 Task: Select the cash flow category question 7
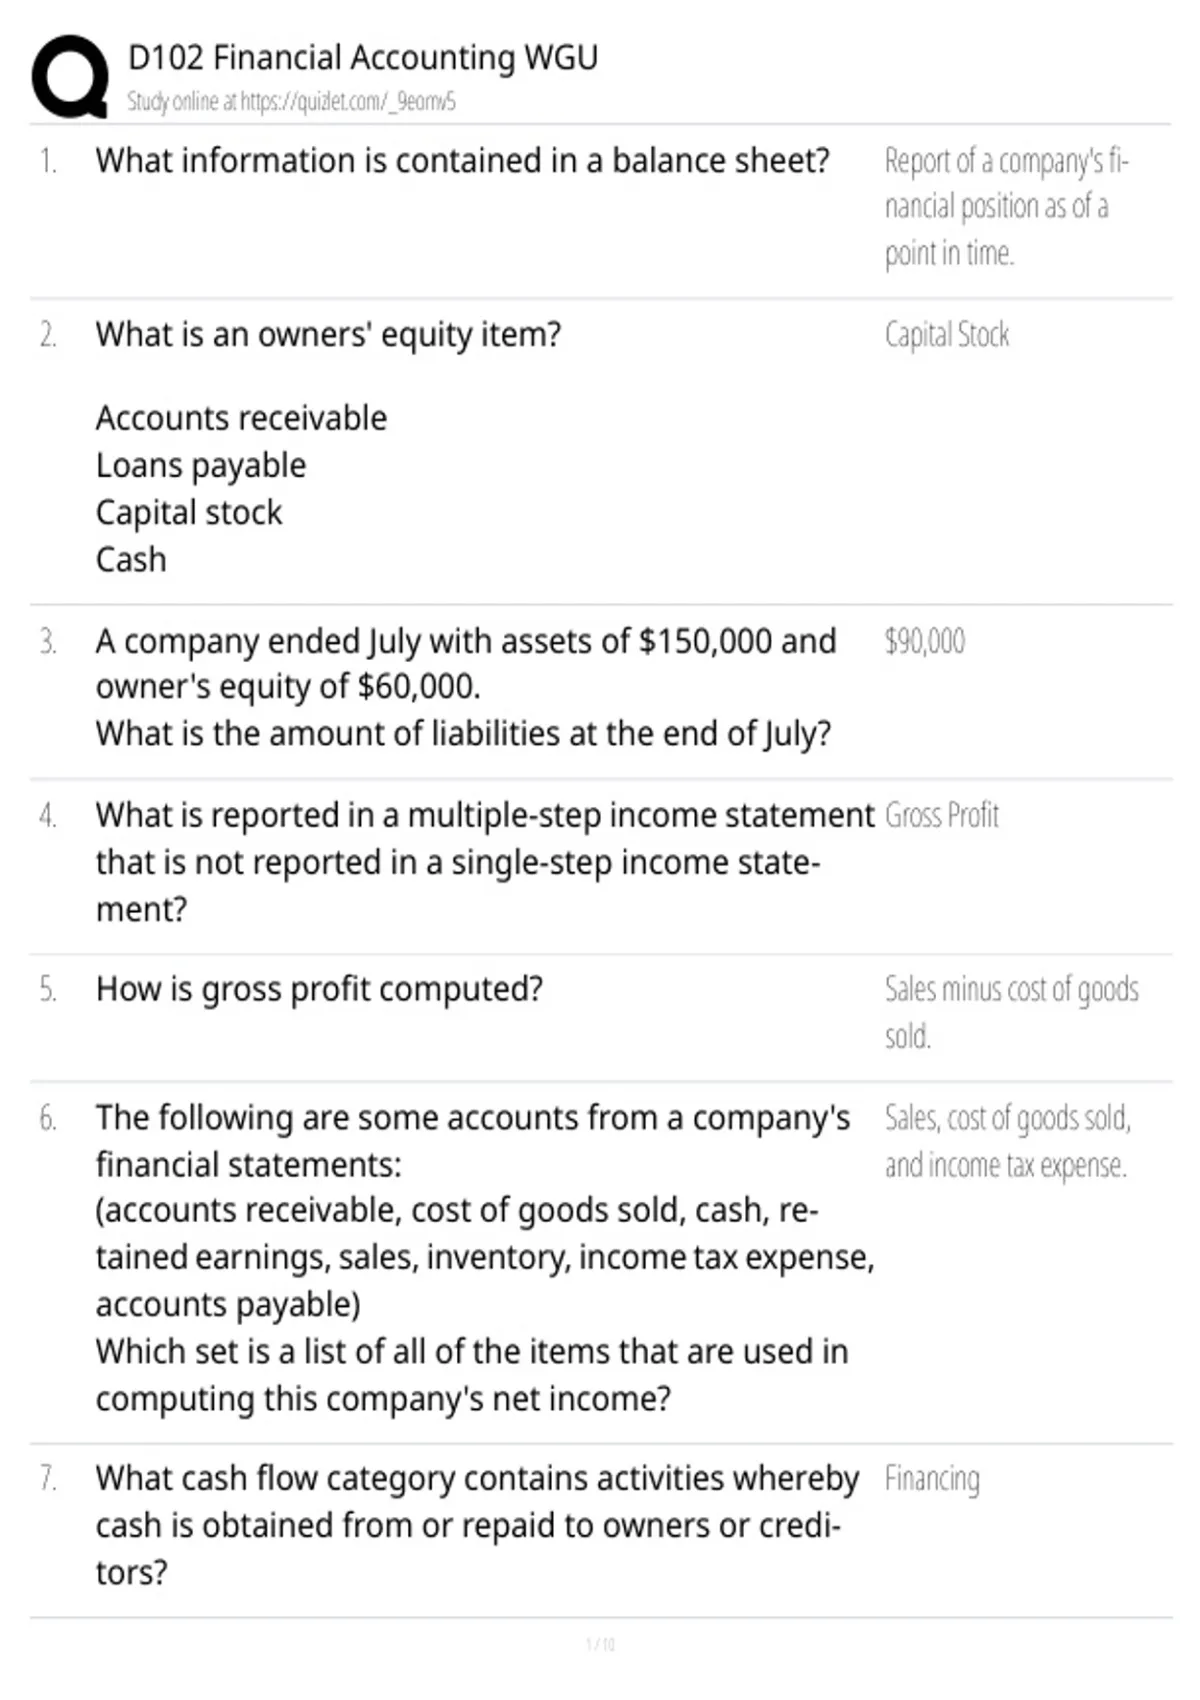pyautogui.click(x=477, y=1525)
